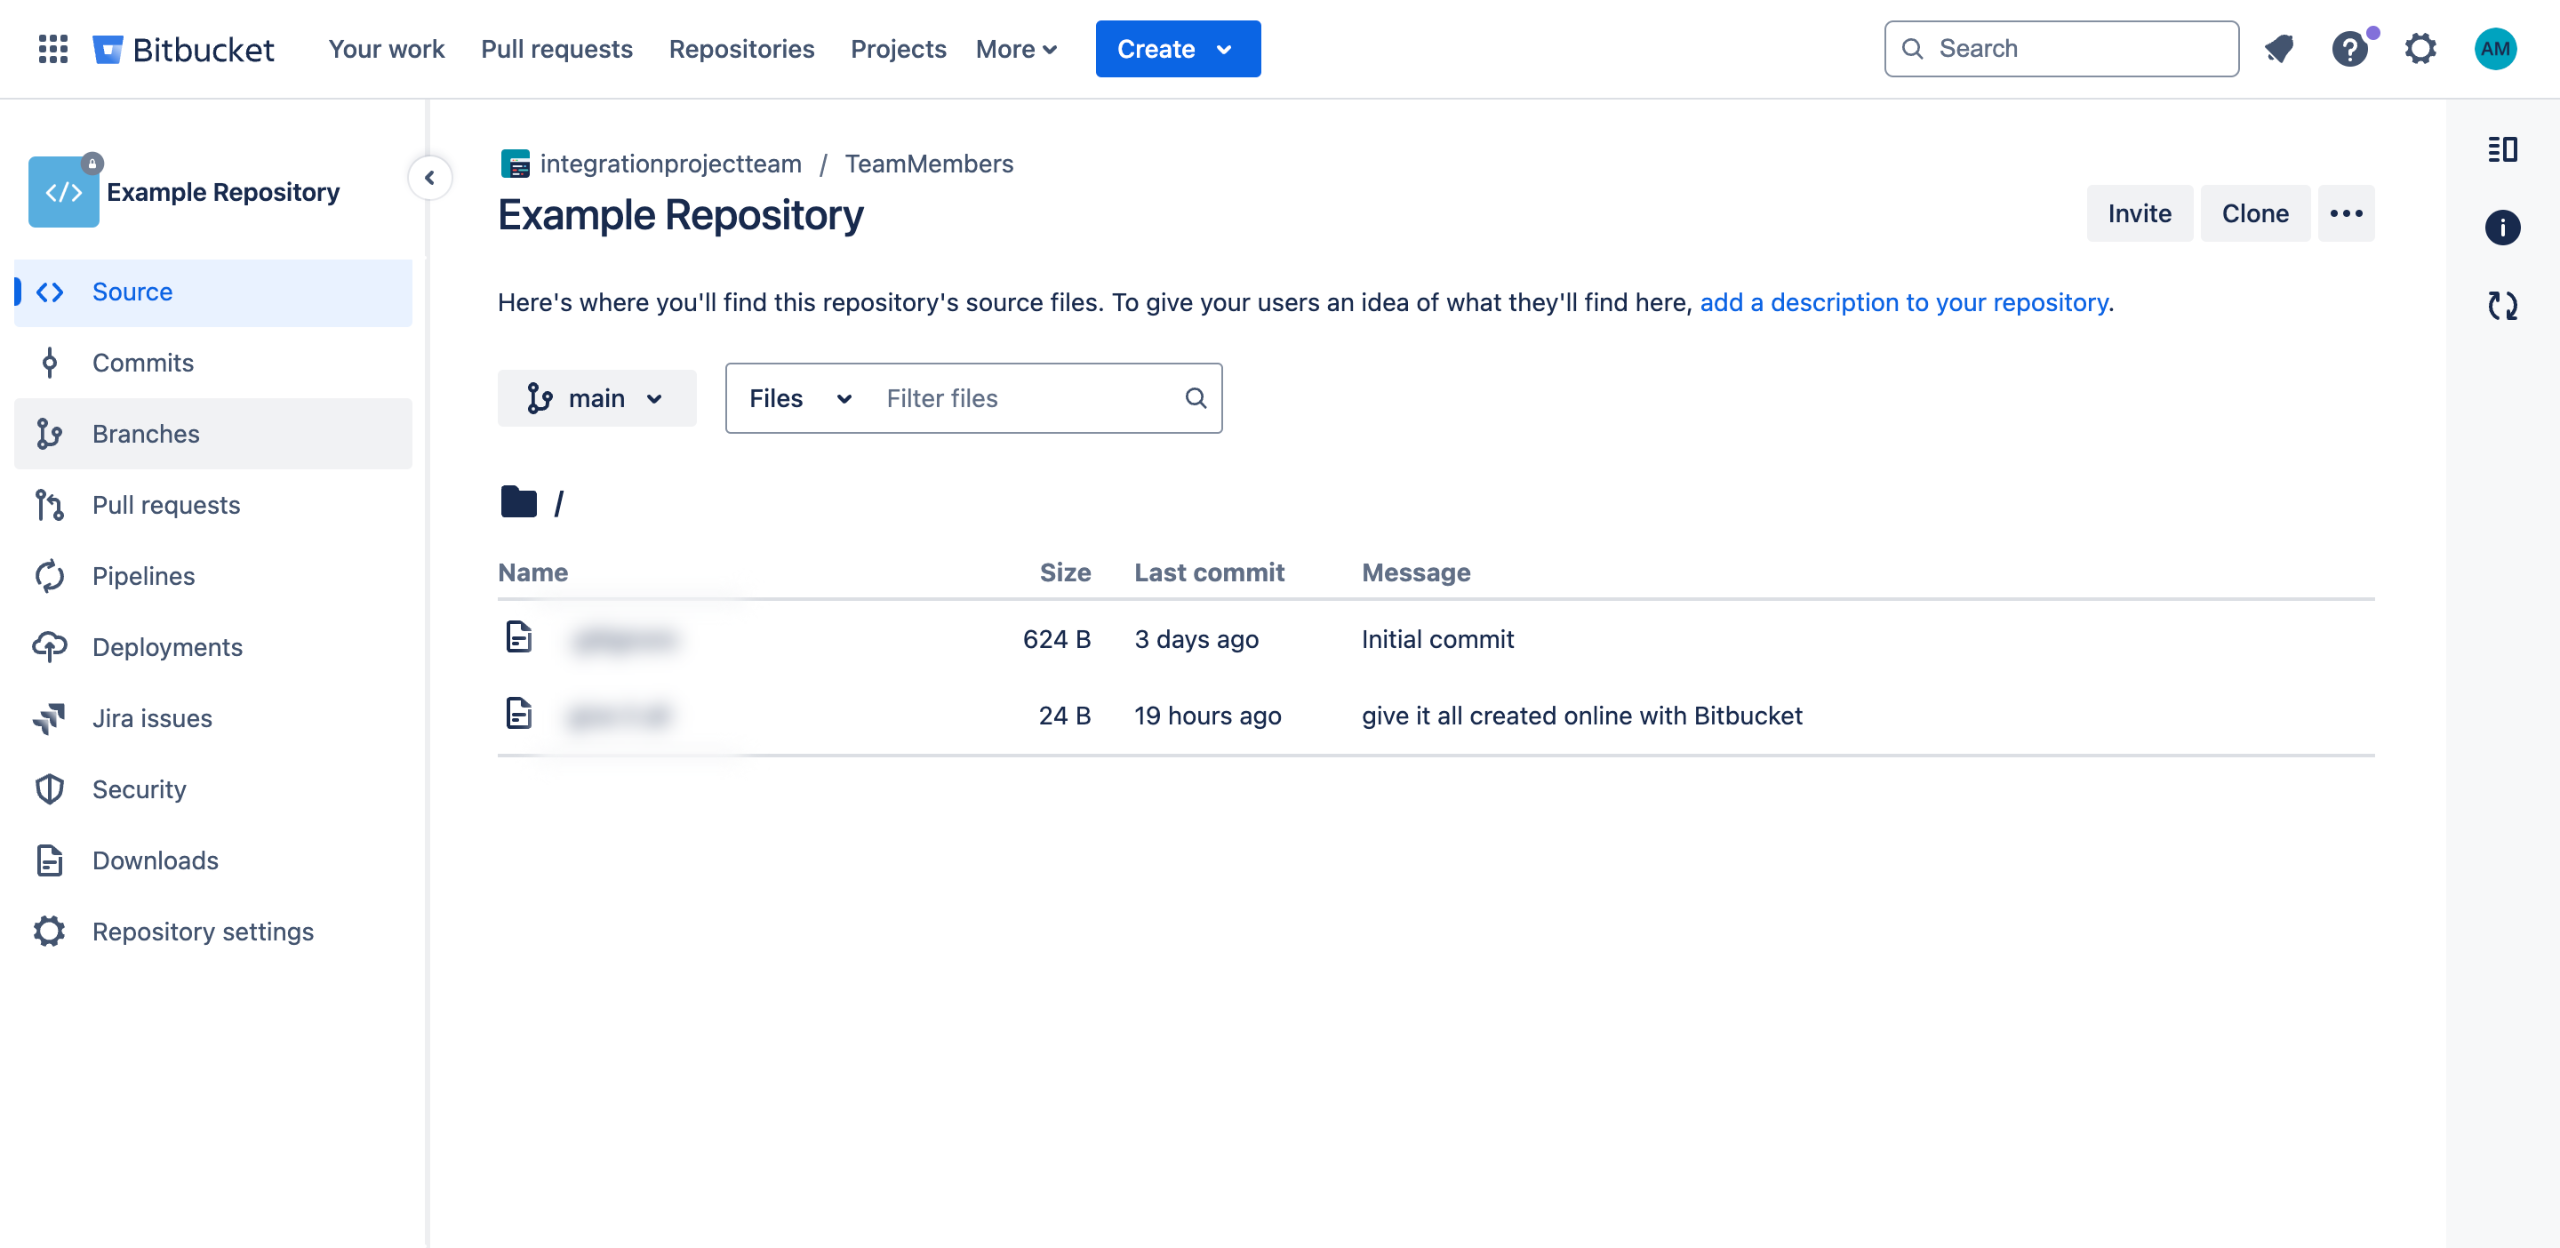Image resolution: width=2560 pixels, height=1248 pixels.
Task: Expand the Create dropdown button
Action: (x=1177, y=48)
